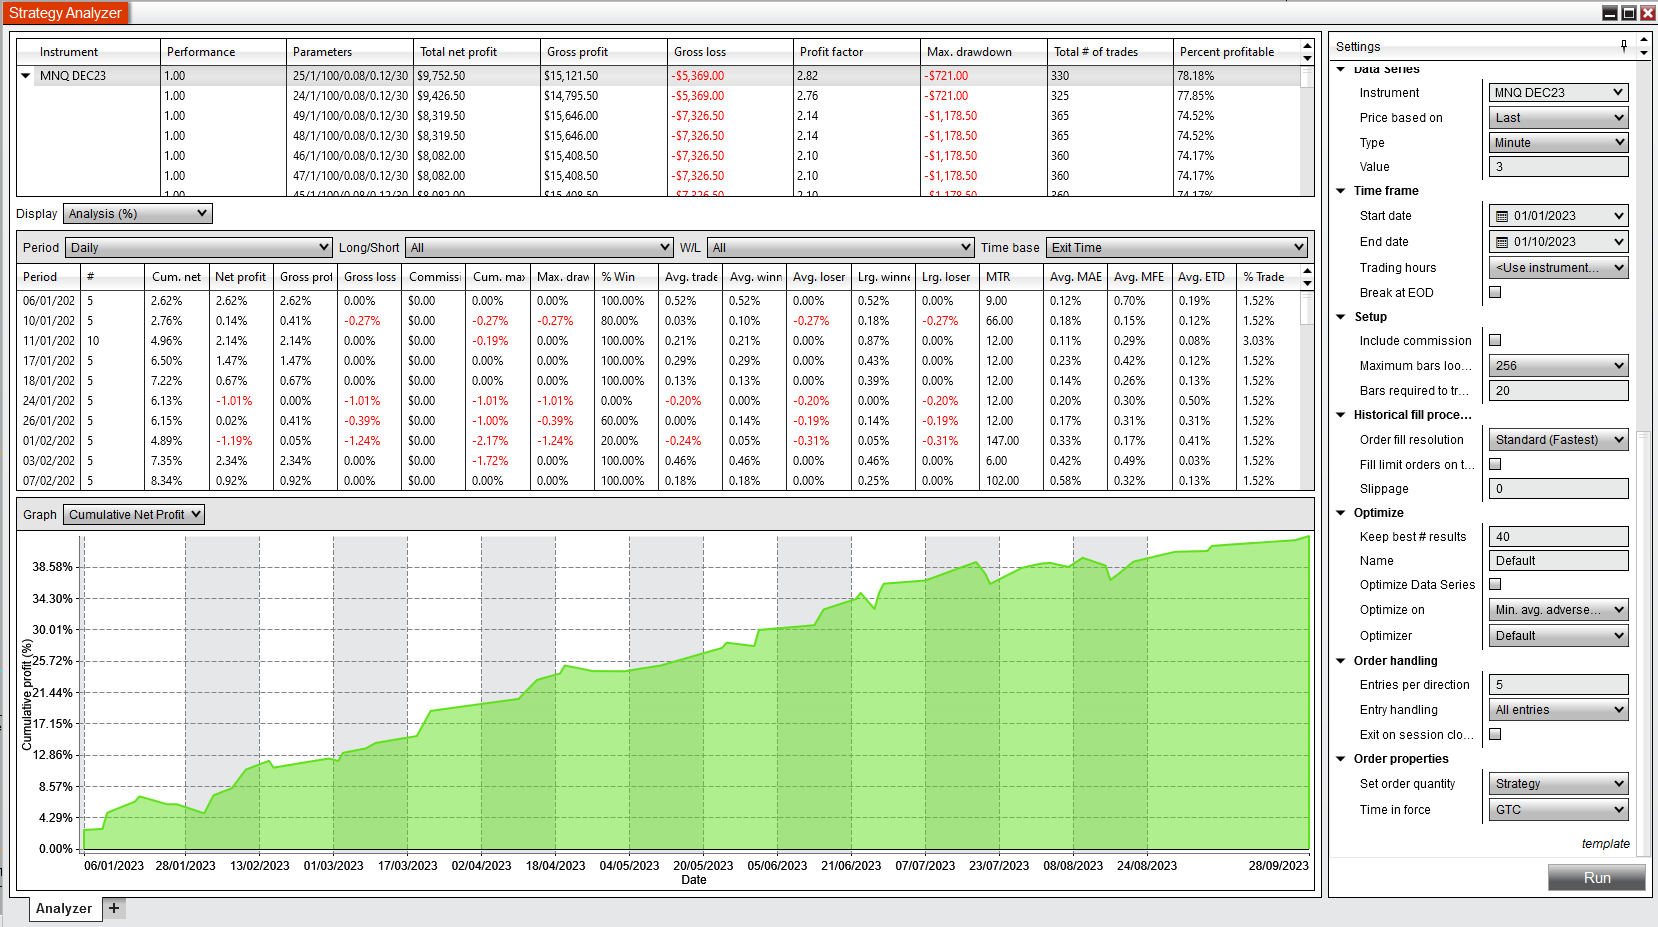The image size is (1658, 927).
Task: Open the template link
Action: pyautogui.click(x=1605, y=844)
